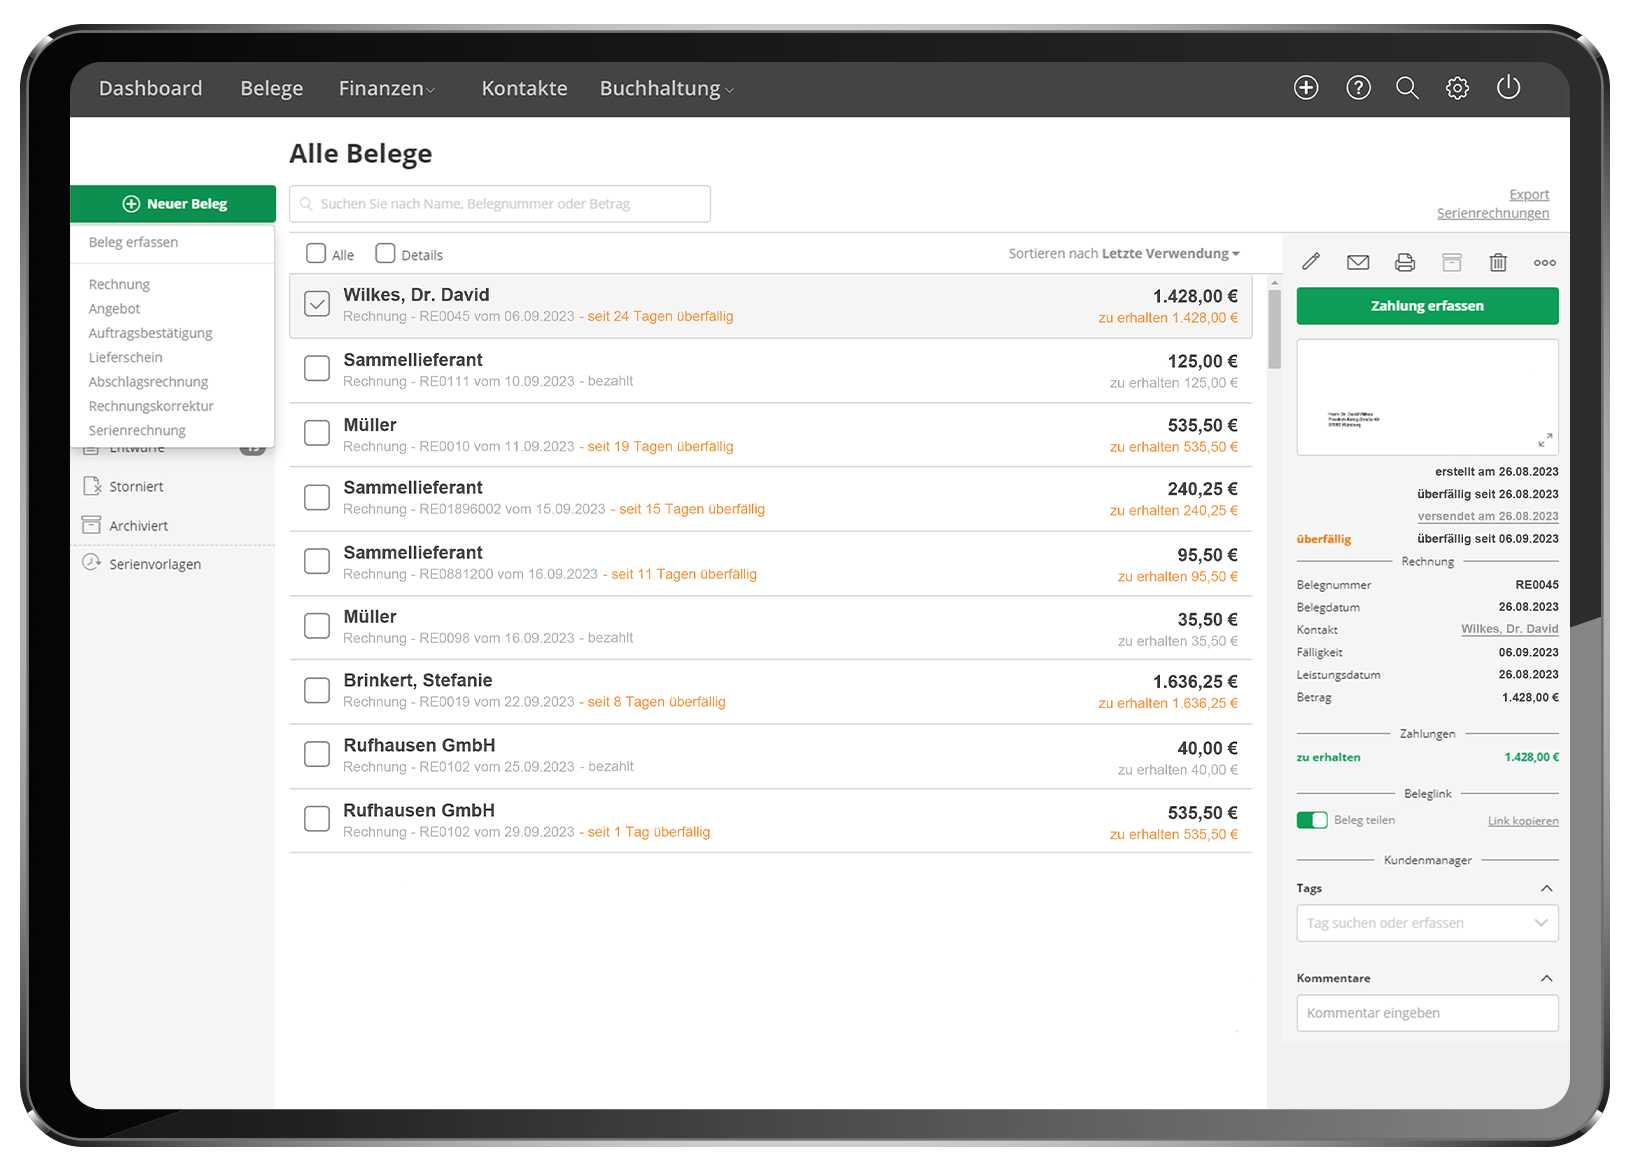Expand the Finanzen menu
1642x1167 pixels.
pyautogui.click(x=386, y=89)
